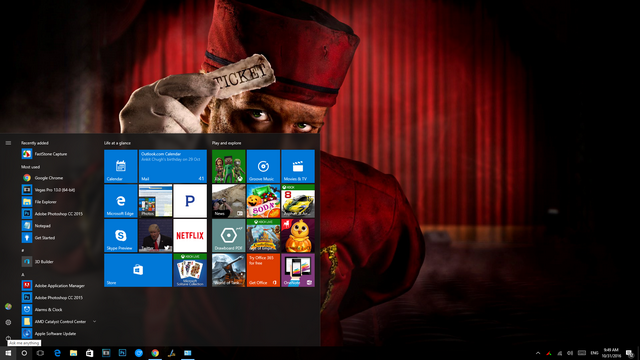Open the Photos tile
The width and height of the screenshot is (640, 360).
click(155, 201)
